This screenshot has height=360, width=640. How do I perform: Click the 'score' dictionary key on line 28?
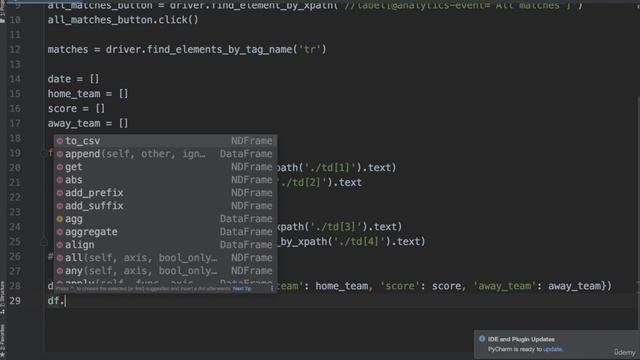click(400, 286)
